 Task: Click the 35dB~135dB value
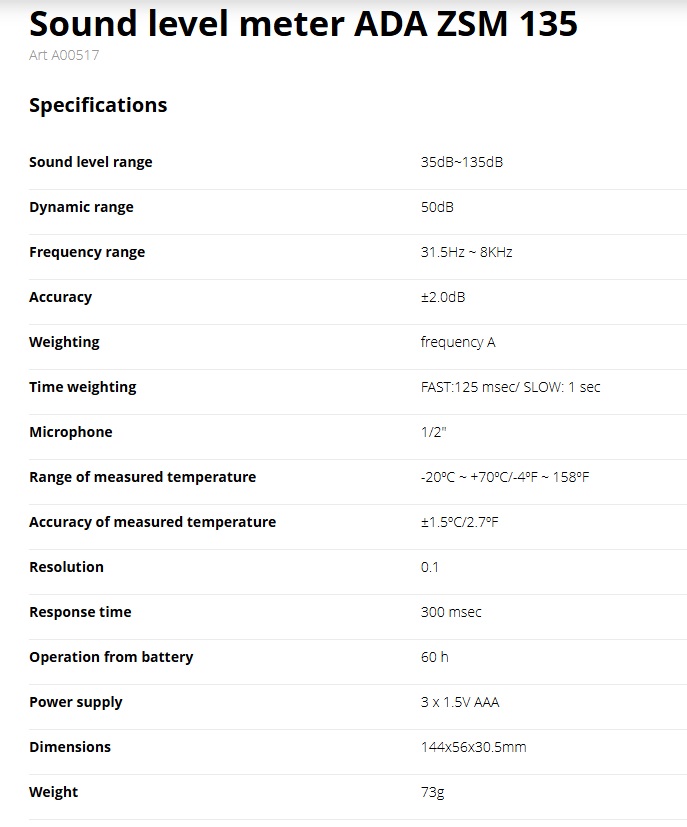point(461,162)
